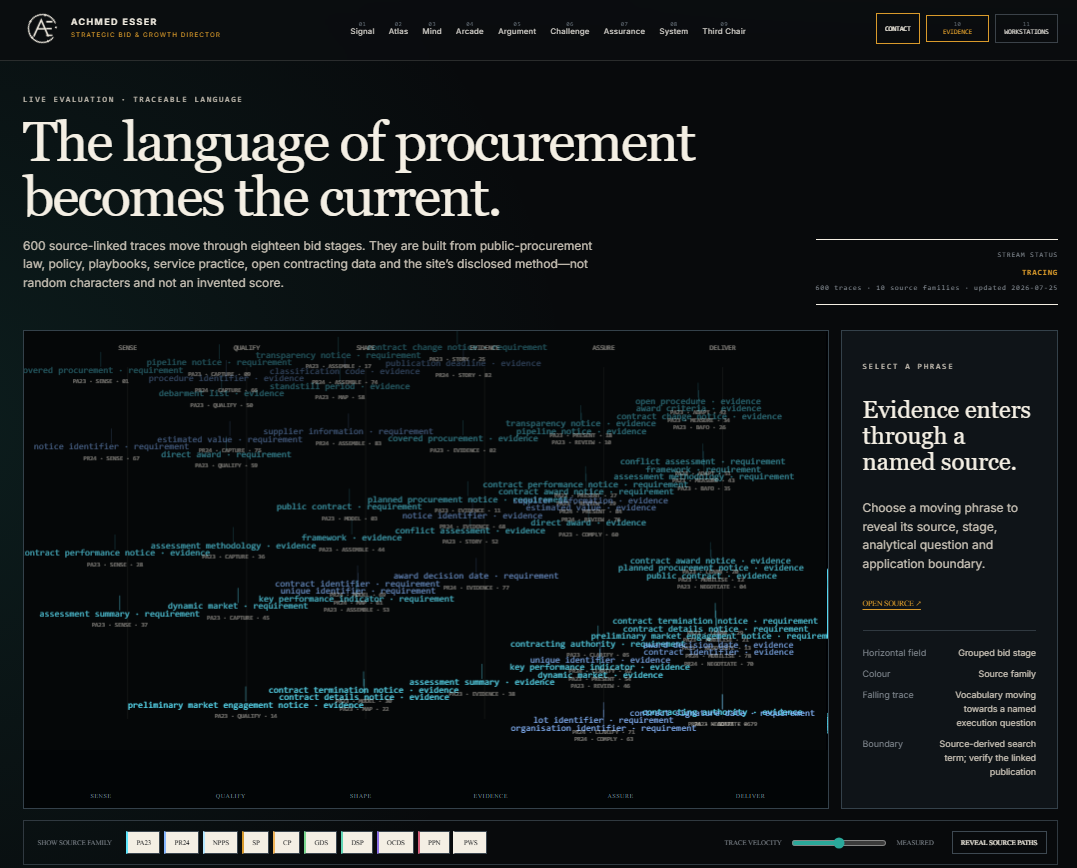Toggle the PR24 source family filter
This screenshot has height=868, width=1077.
click(181, 843)
